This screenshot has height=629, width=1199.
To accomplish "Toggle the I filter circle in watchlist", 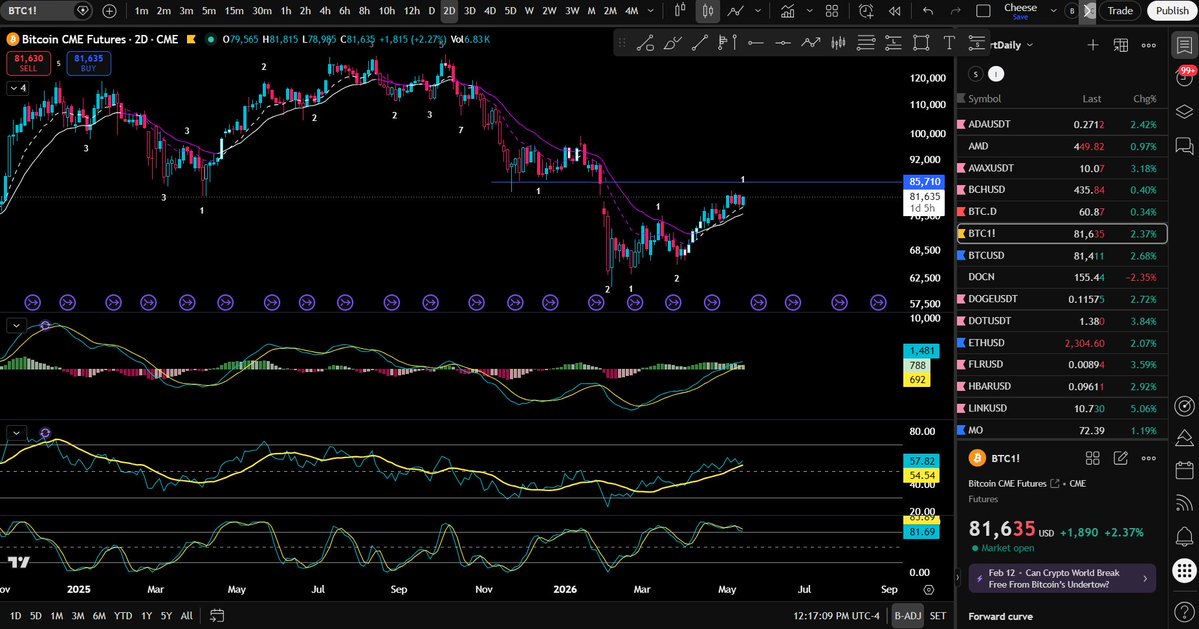I will tap(996, 73).
